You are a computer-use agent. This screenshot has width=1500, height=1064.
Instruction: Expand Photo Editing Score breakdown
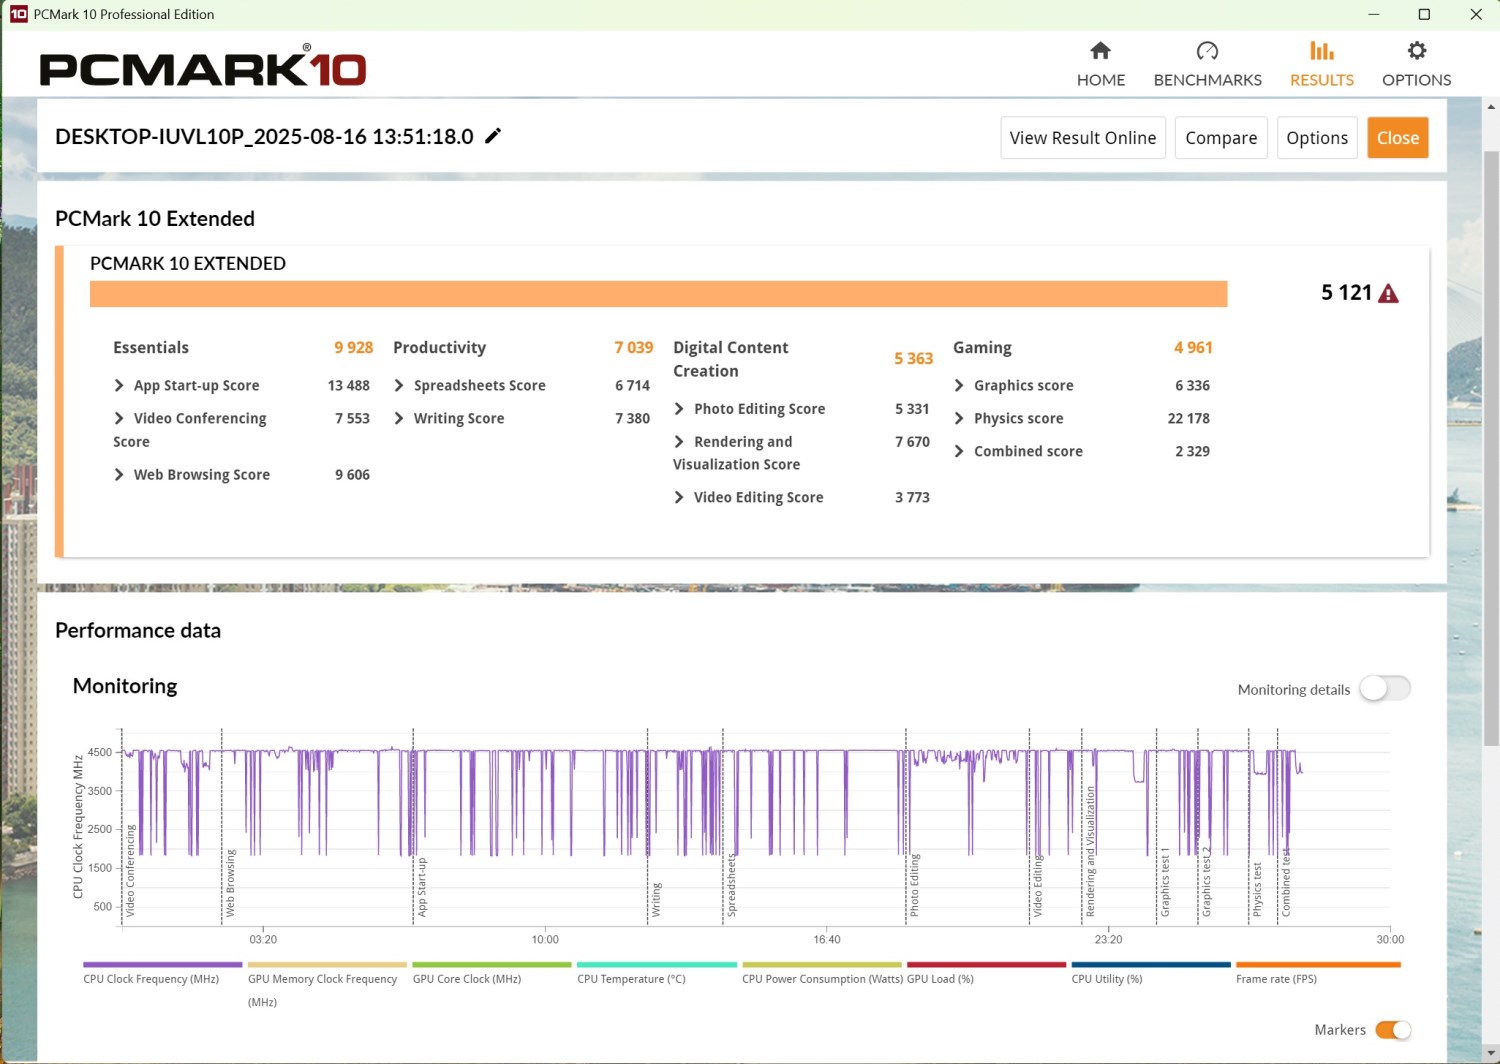(x=679, y=409)
